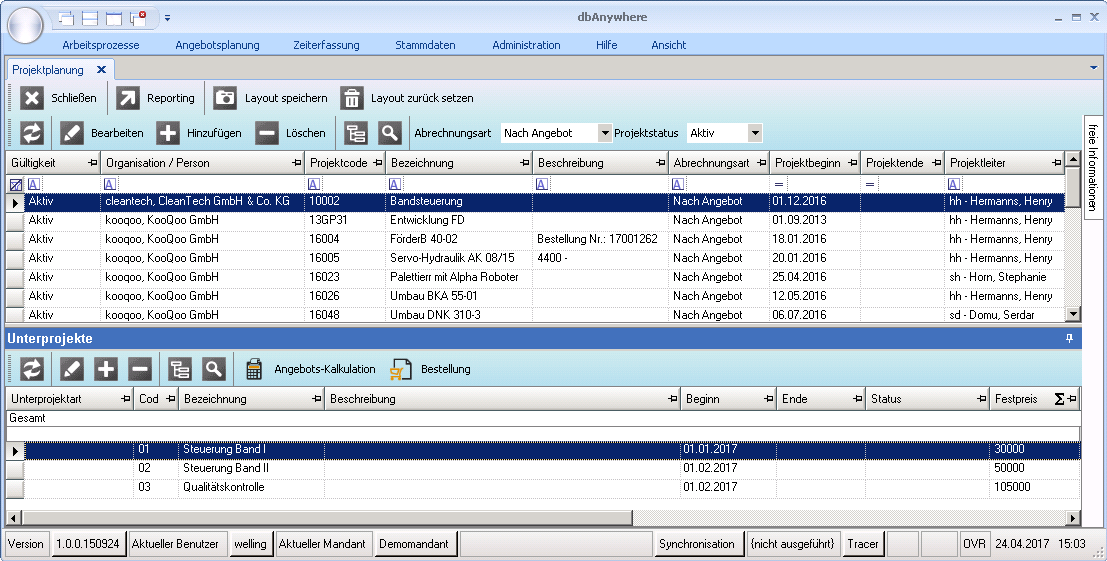Click Layout speichern camera icon
Image resolution: width=1107 pixels, height=561 pixels.
pos(226,98)
